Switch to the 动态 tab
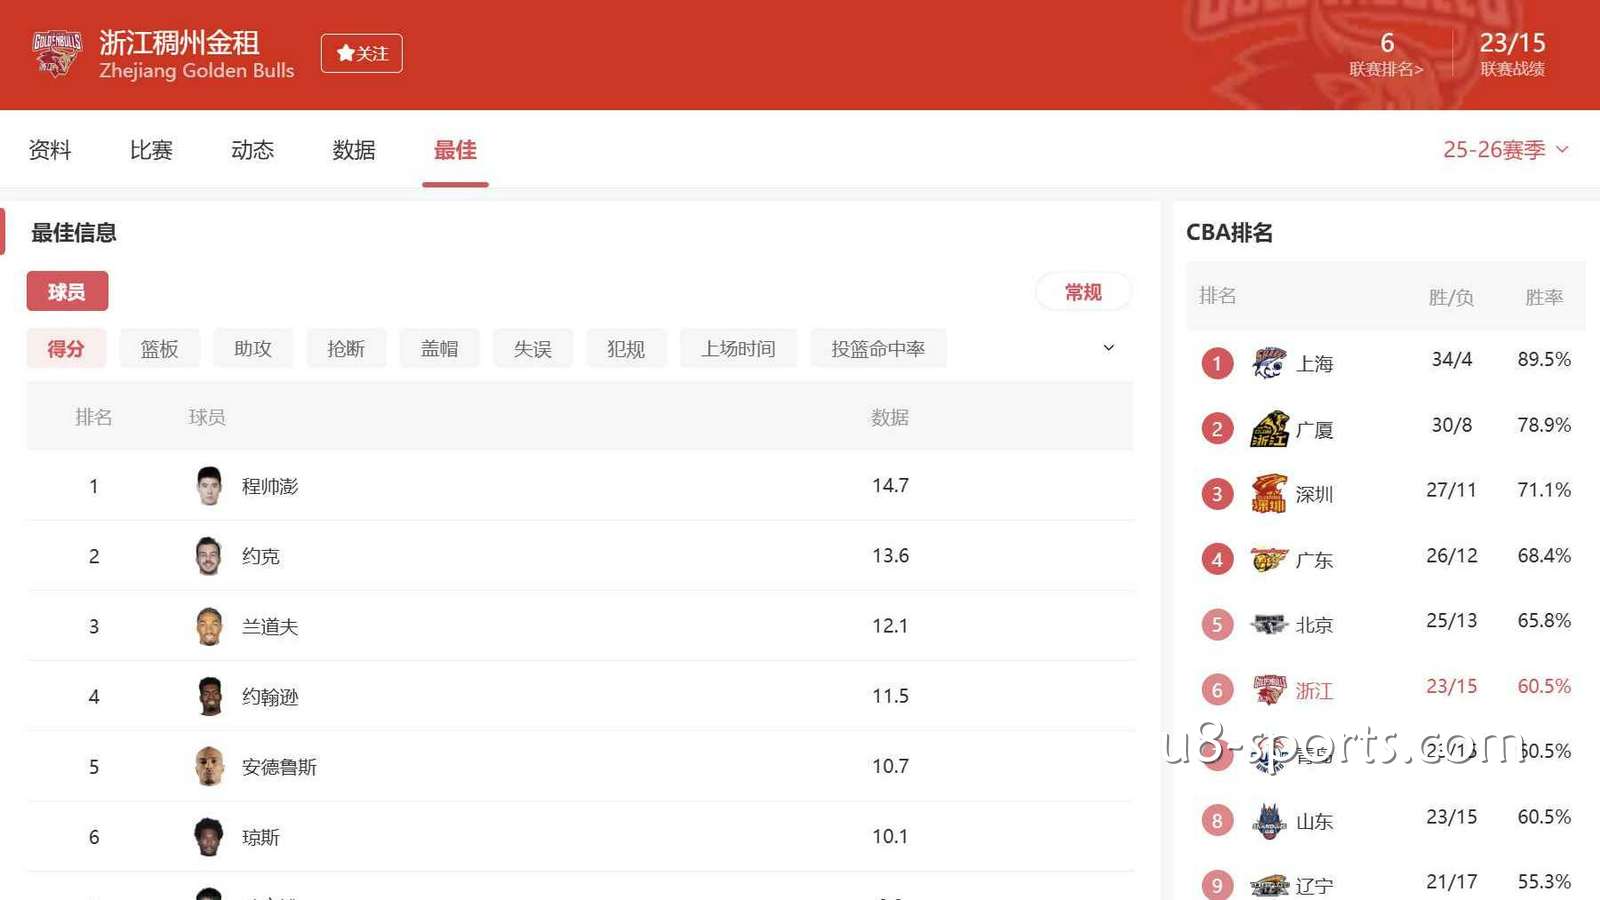This screenshot has height=900, width=1600. tap(252, 150)
